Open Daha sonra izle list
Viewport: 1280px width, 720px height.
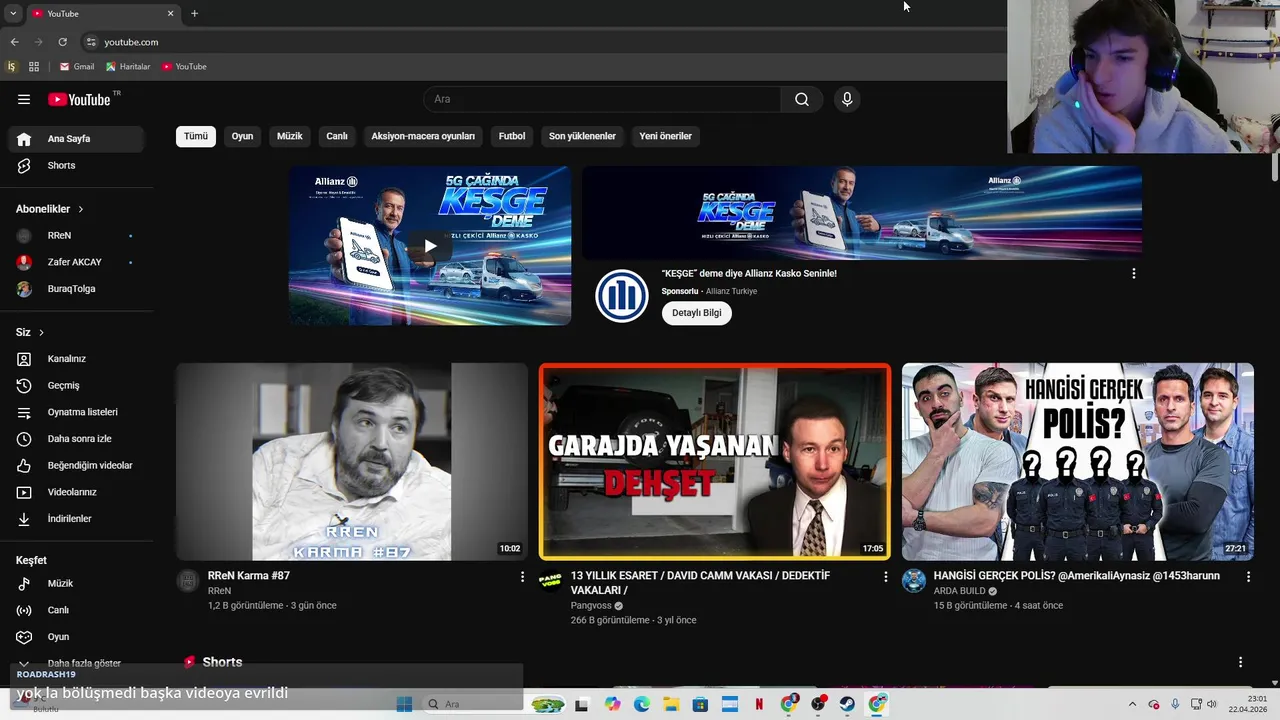tap(76, 439)
